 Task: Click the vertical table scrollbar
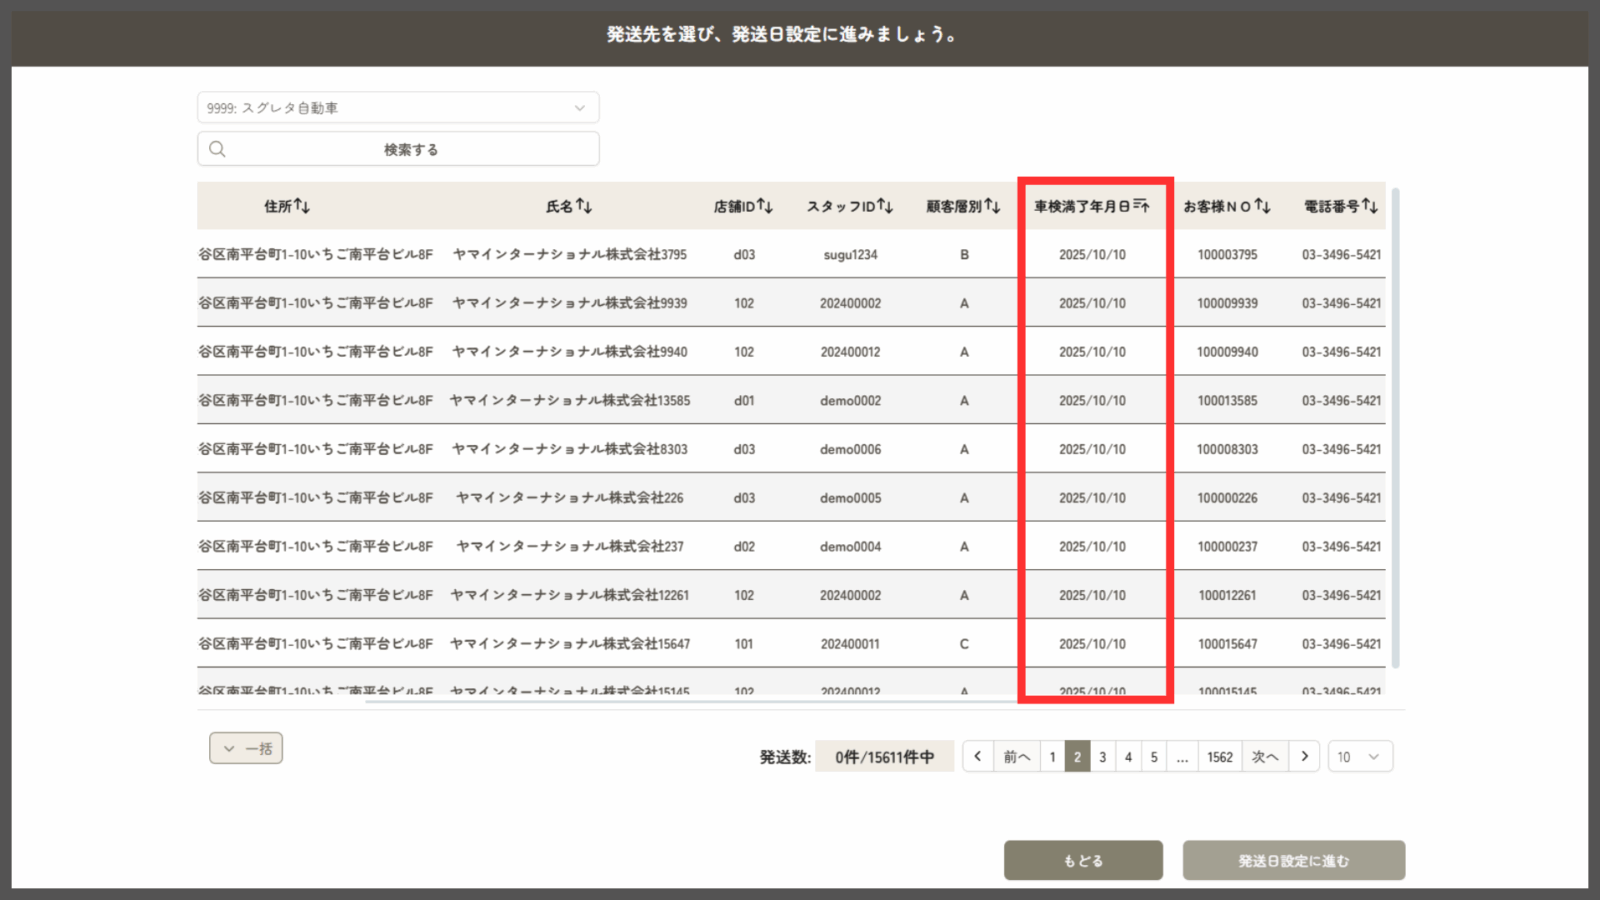(1395, 430)
